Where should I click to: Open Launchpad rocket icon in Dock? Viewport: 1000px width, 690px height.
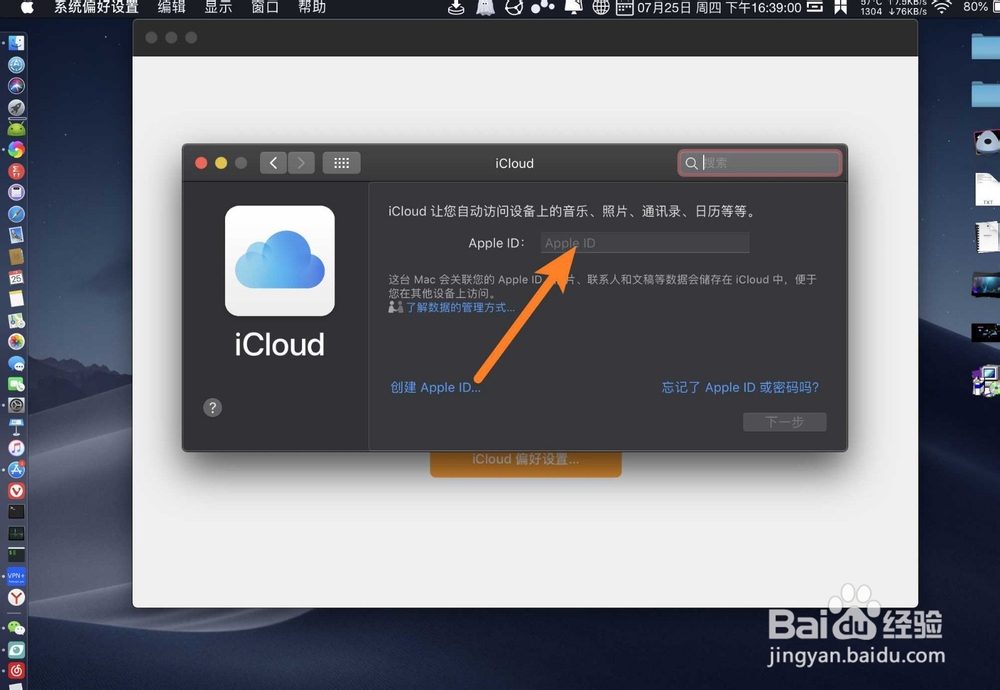point(17,107)
